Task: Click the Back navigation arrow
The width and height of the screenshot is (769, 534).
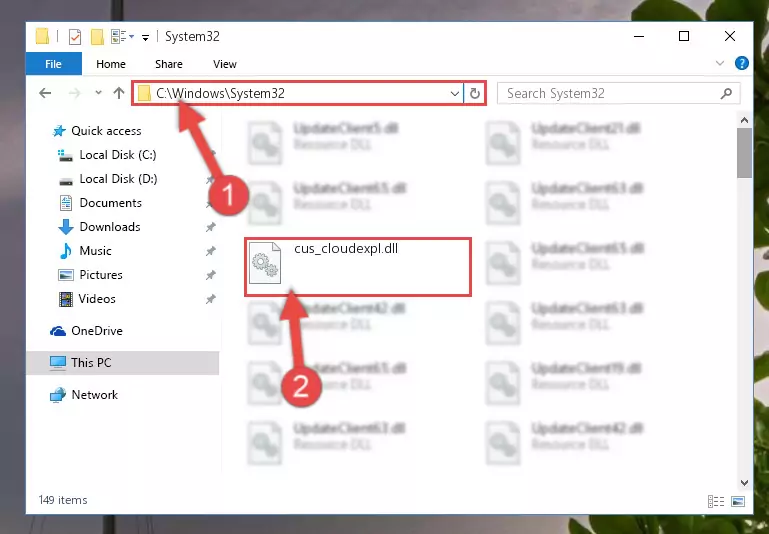Action: tap(45, 93)
